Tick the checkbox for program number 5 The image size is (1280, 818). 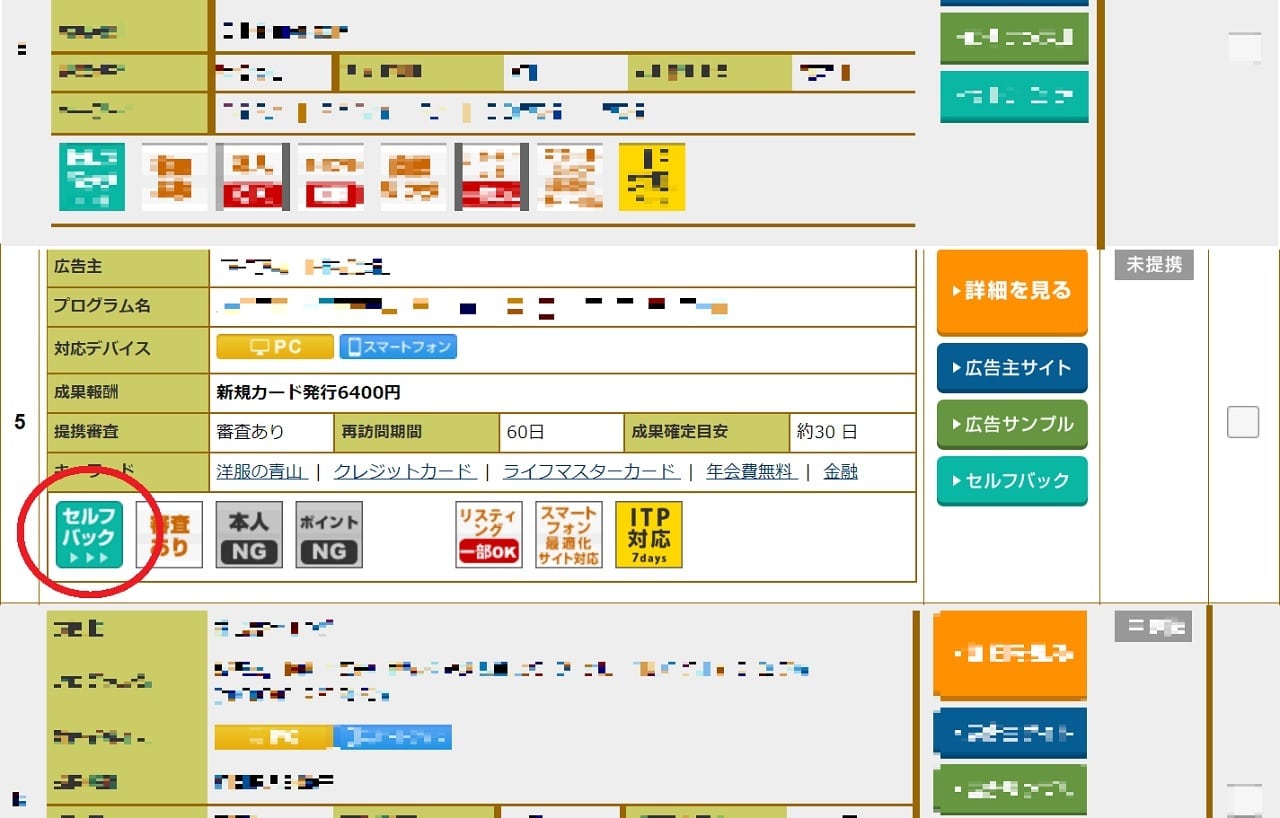pyautogui.click(x=1243, y=424)
